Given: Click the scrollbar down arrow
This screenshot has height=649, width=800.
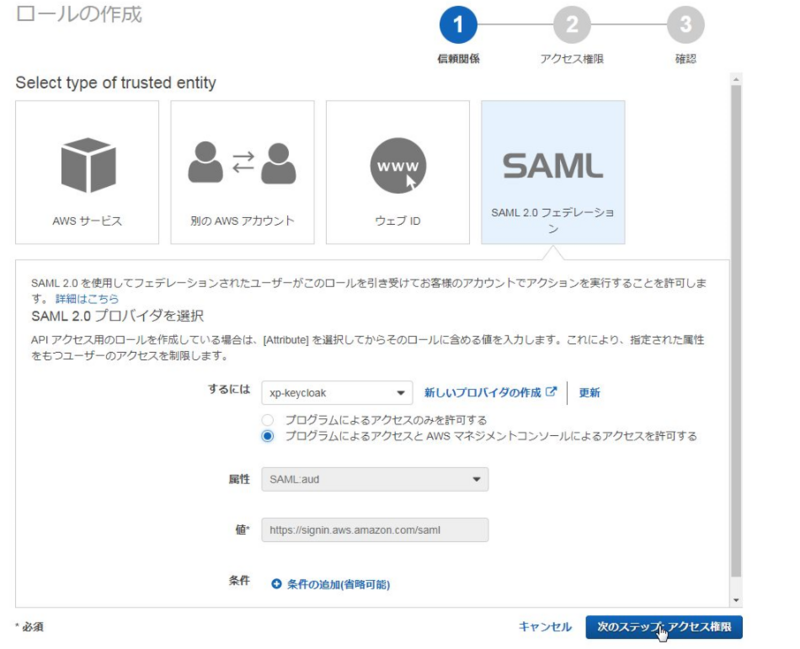Looking at the screenshot, I should [x=736, y=600].
